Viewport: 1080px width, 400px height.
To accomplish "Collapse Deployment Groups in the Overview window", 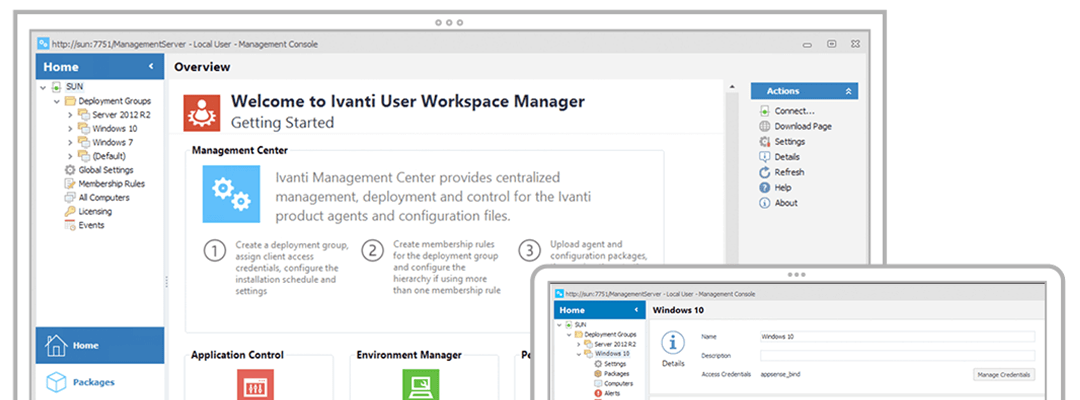I will [56, 101].
